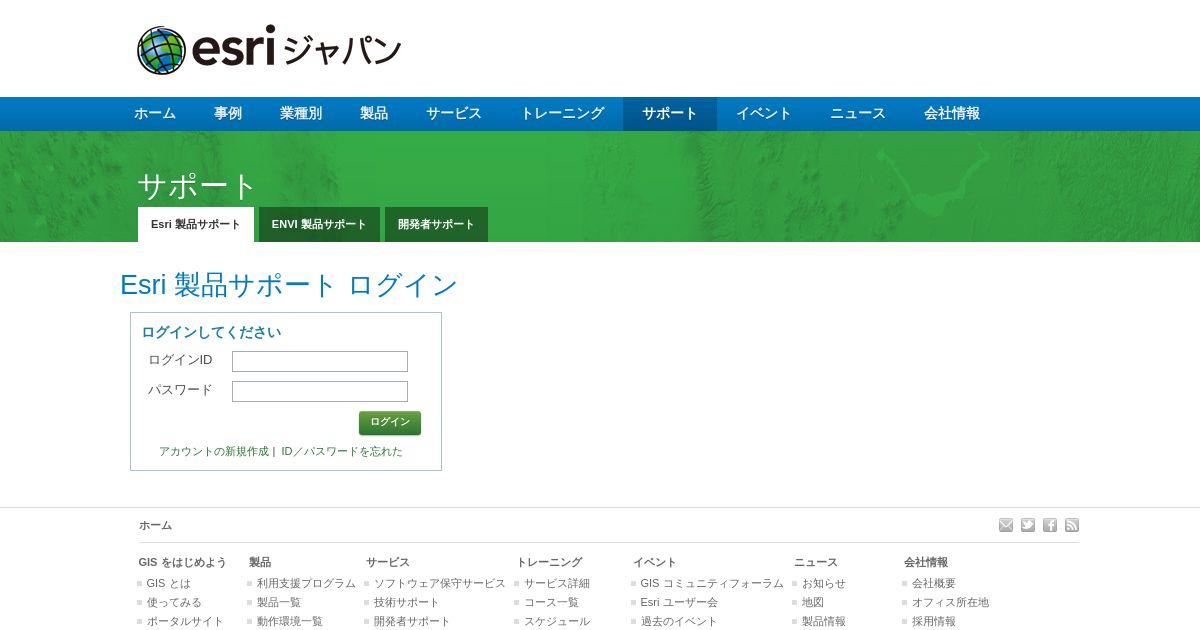Open the footer 採用情報 link
Image resolution: width=1200 pixels, height=630 pixels.
[934, 621]
